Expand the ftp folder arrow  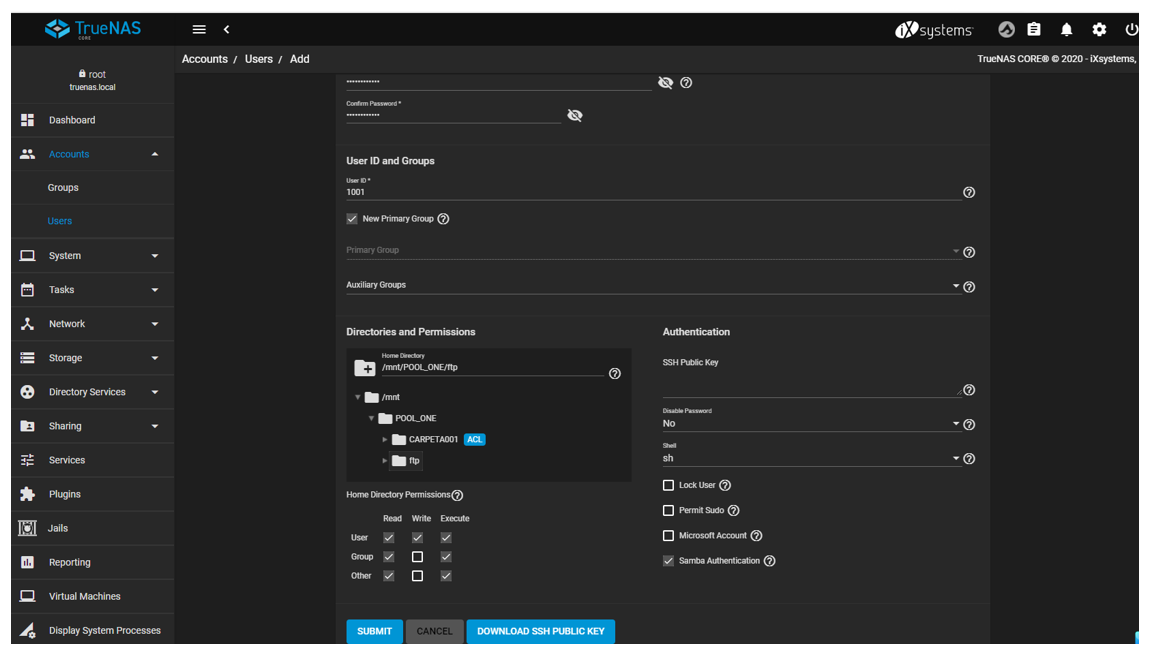[x=385, y=461]
